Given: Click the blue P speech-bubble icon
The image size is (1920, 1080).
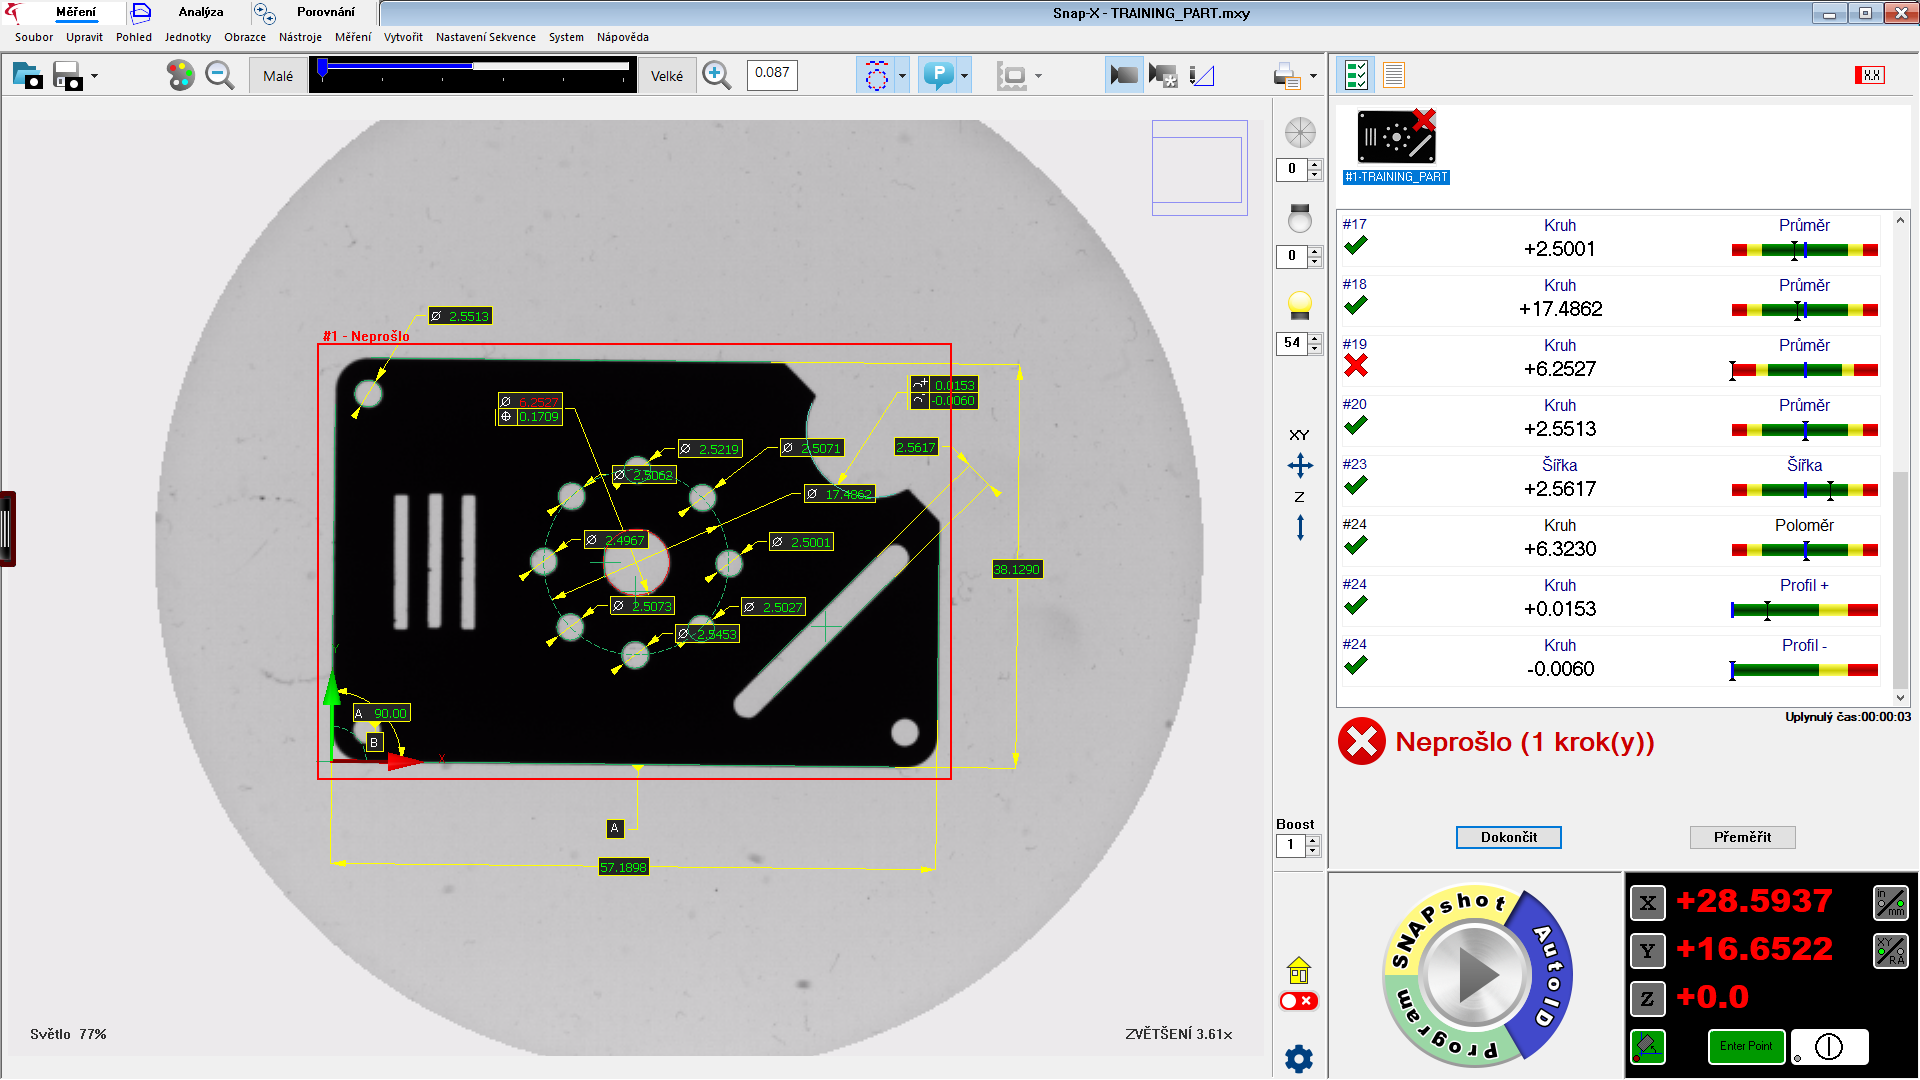Looking at the screenshot, I should 938,75.
